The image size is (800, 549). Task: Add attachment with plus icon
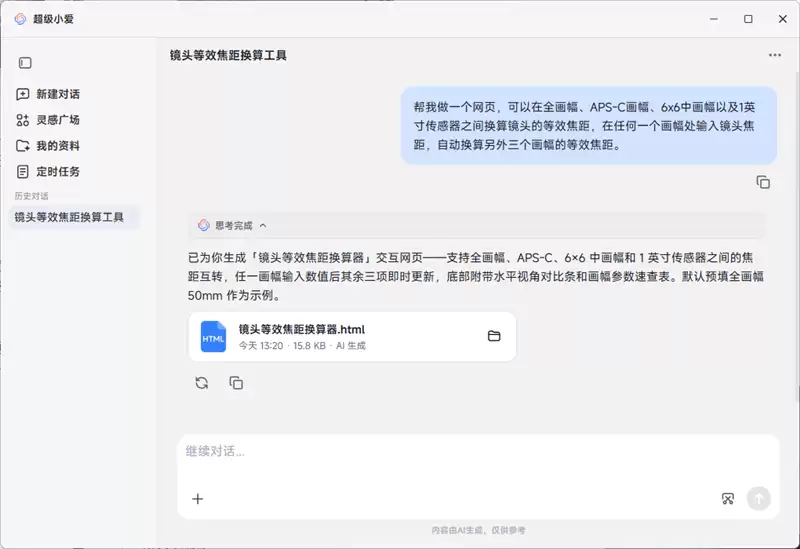pos(197,498)
